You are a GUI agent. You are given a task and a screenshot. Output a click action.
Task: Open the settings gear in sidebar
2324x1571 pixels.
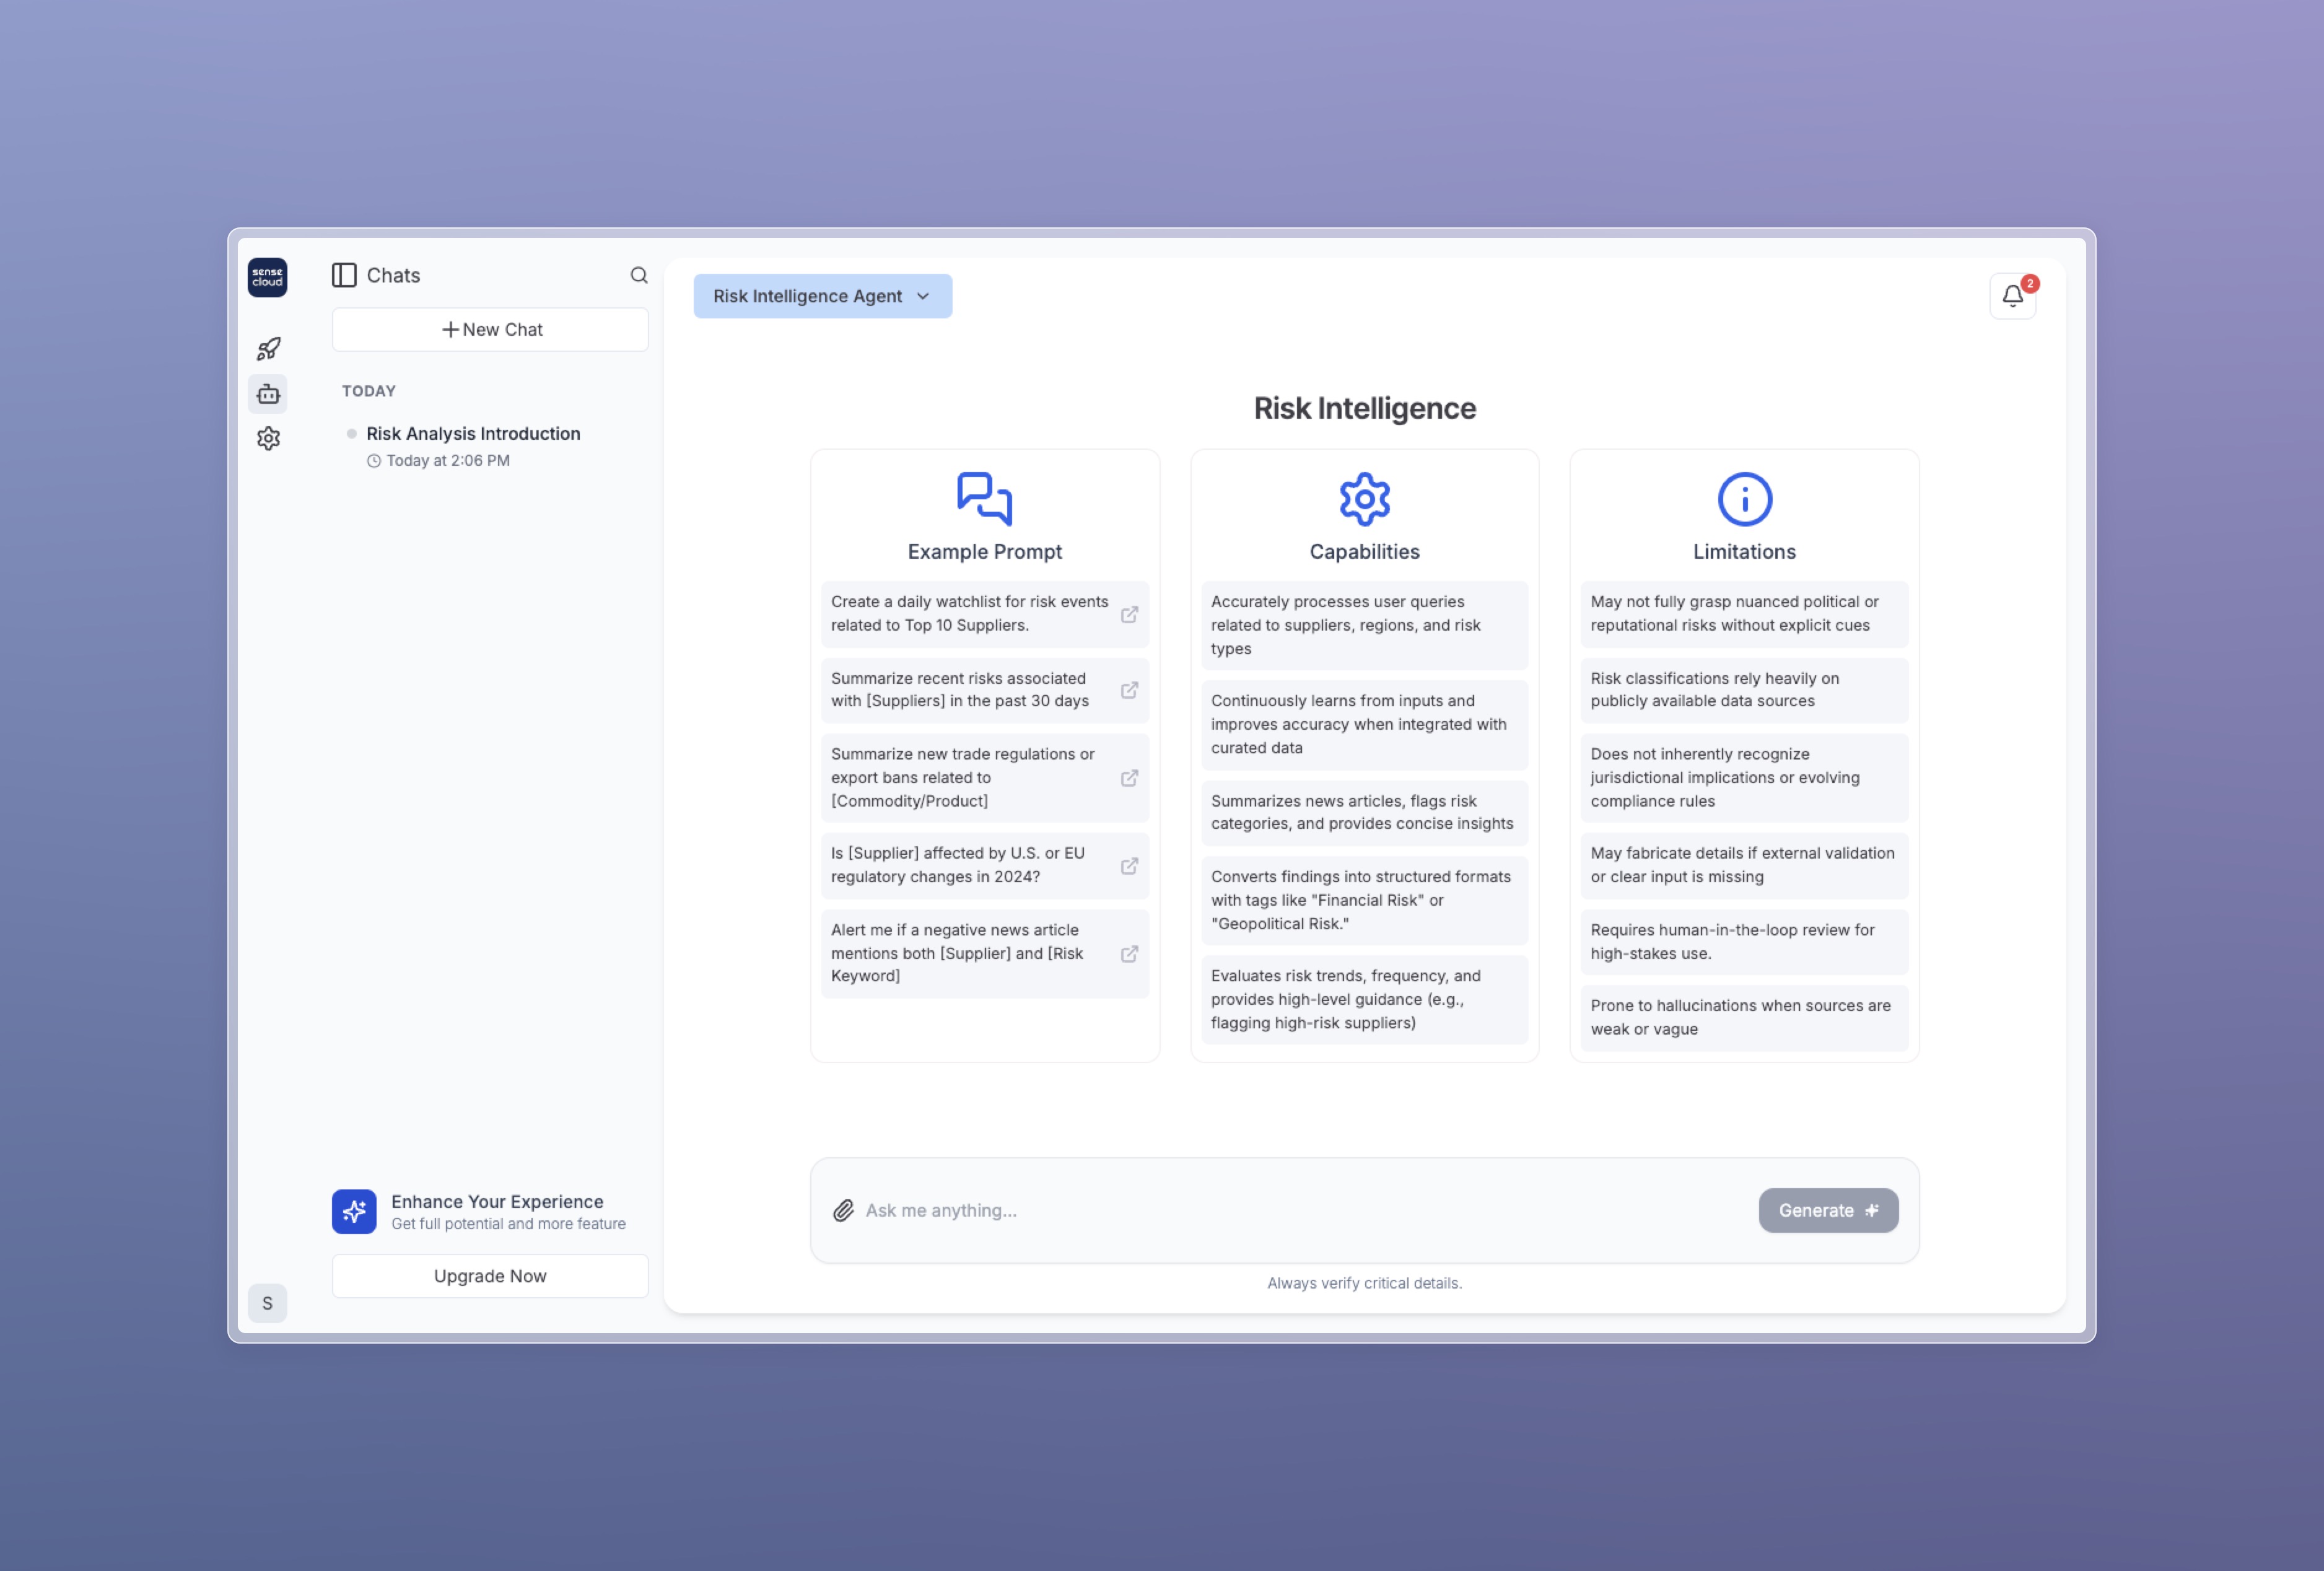click(268, 438)
